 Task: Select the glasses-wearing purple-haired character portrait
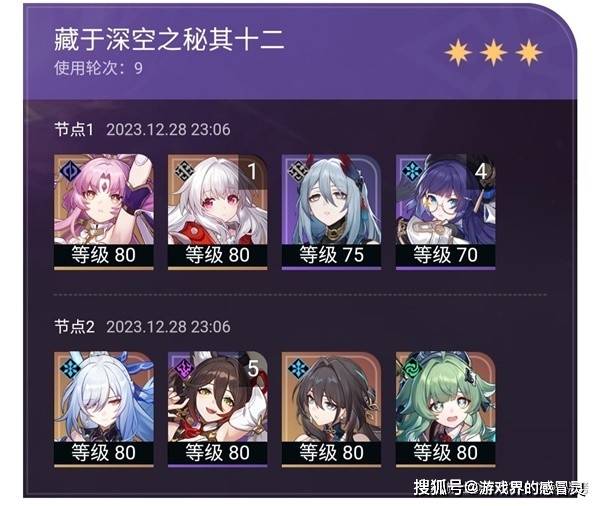[x=445, y=199]
